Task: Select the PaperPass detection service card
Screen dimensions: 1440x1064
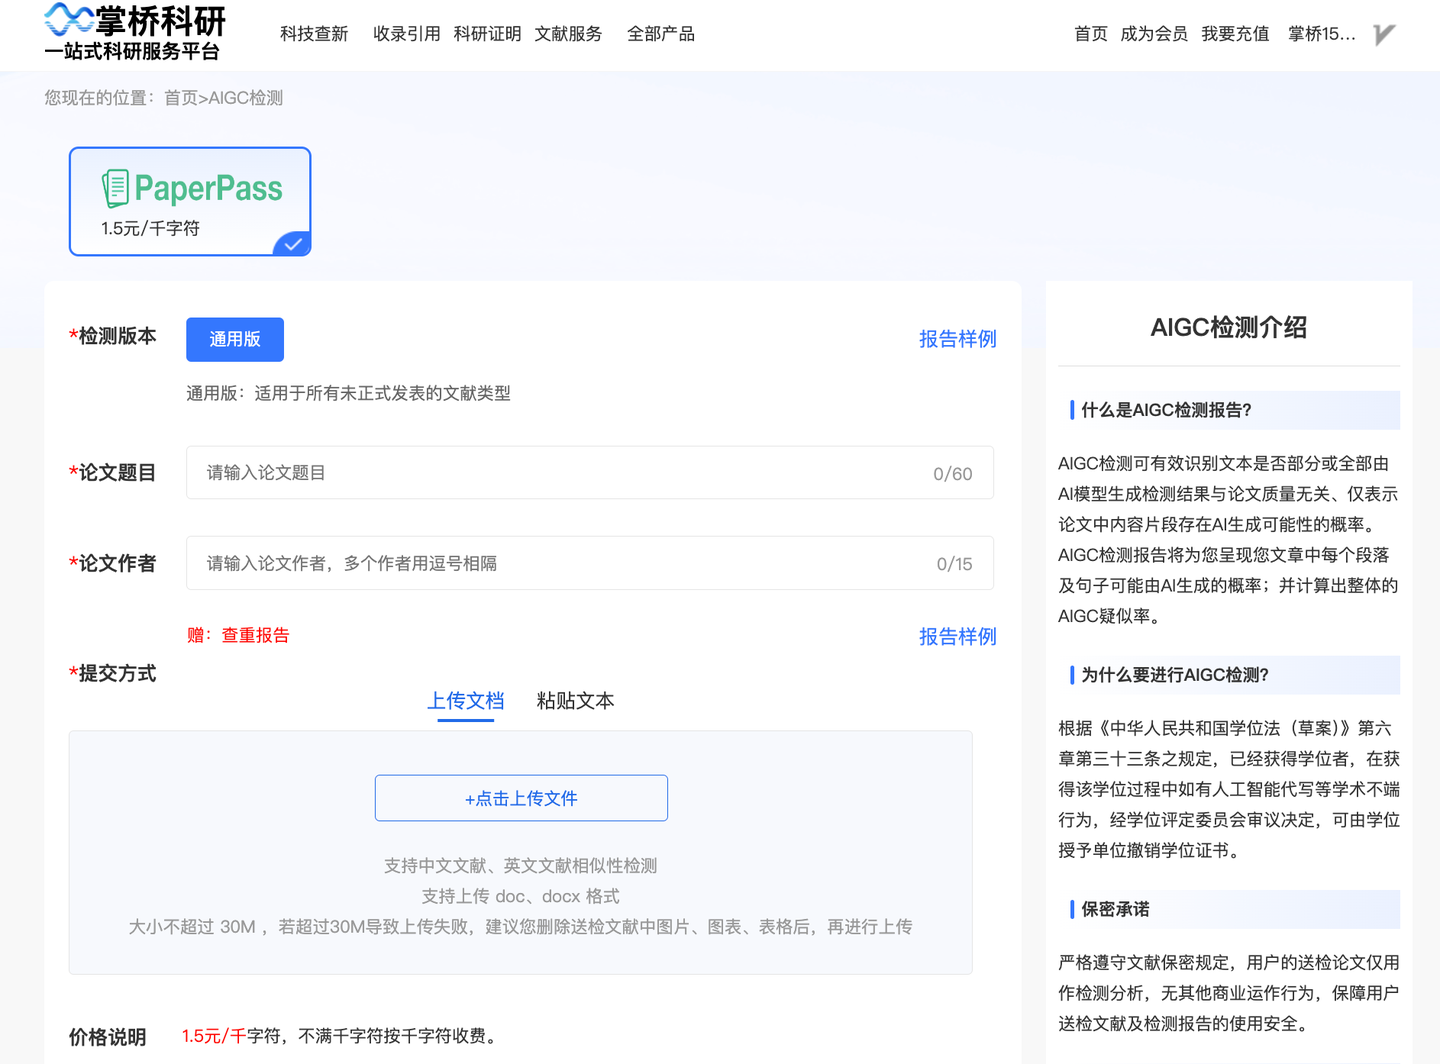Action: (189, 201)
